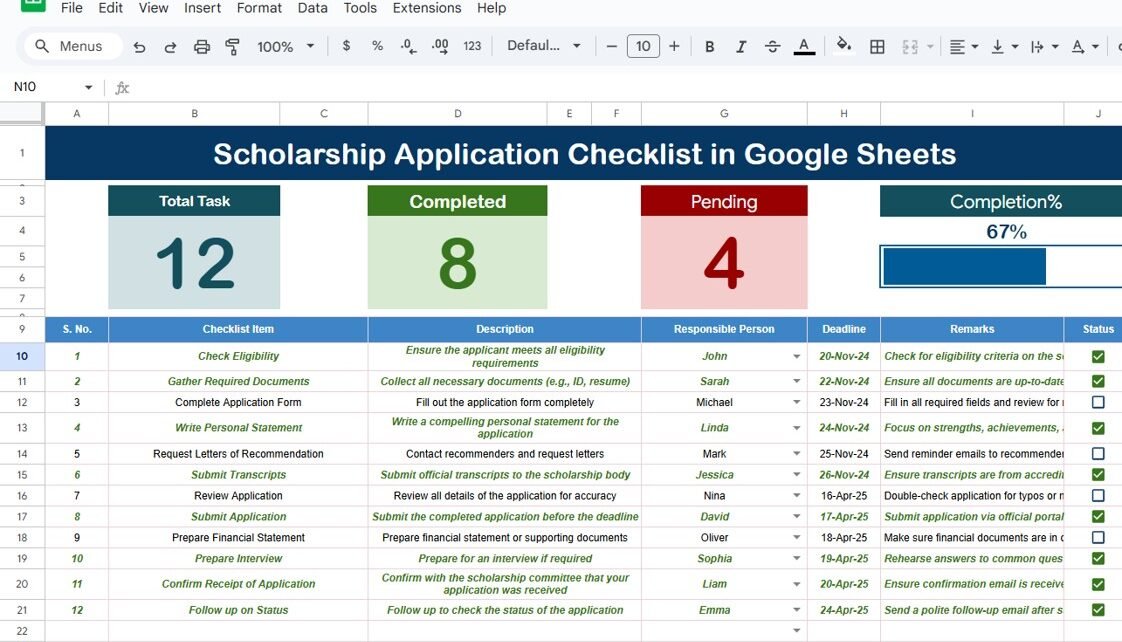Uncheck Status for Check Eligibility row
The width and height of the screenshot is (1122, 642).
(1098, 356)
